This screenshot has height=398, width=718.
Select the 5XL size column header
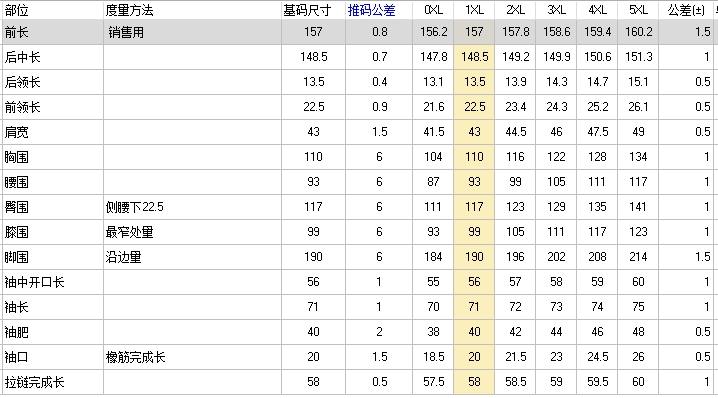(x=638, y=10)
